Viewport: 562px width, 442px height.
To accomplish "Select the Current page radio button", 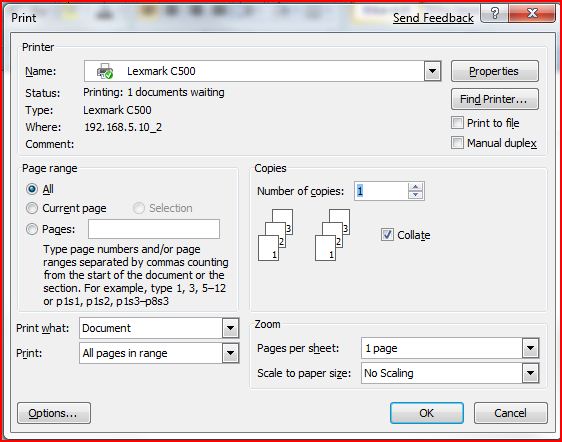I will tap(32, 208).
